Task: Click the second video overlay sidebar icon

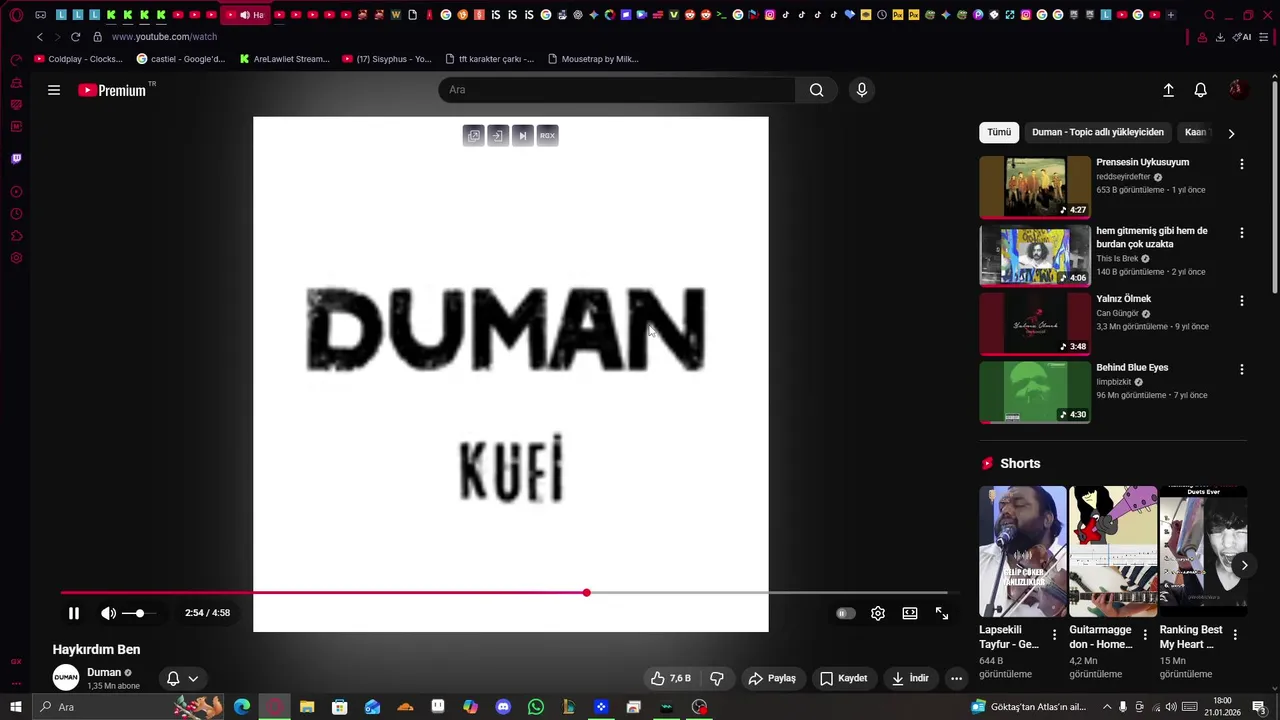Action: point(498,135)
